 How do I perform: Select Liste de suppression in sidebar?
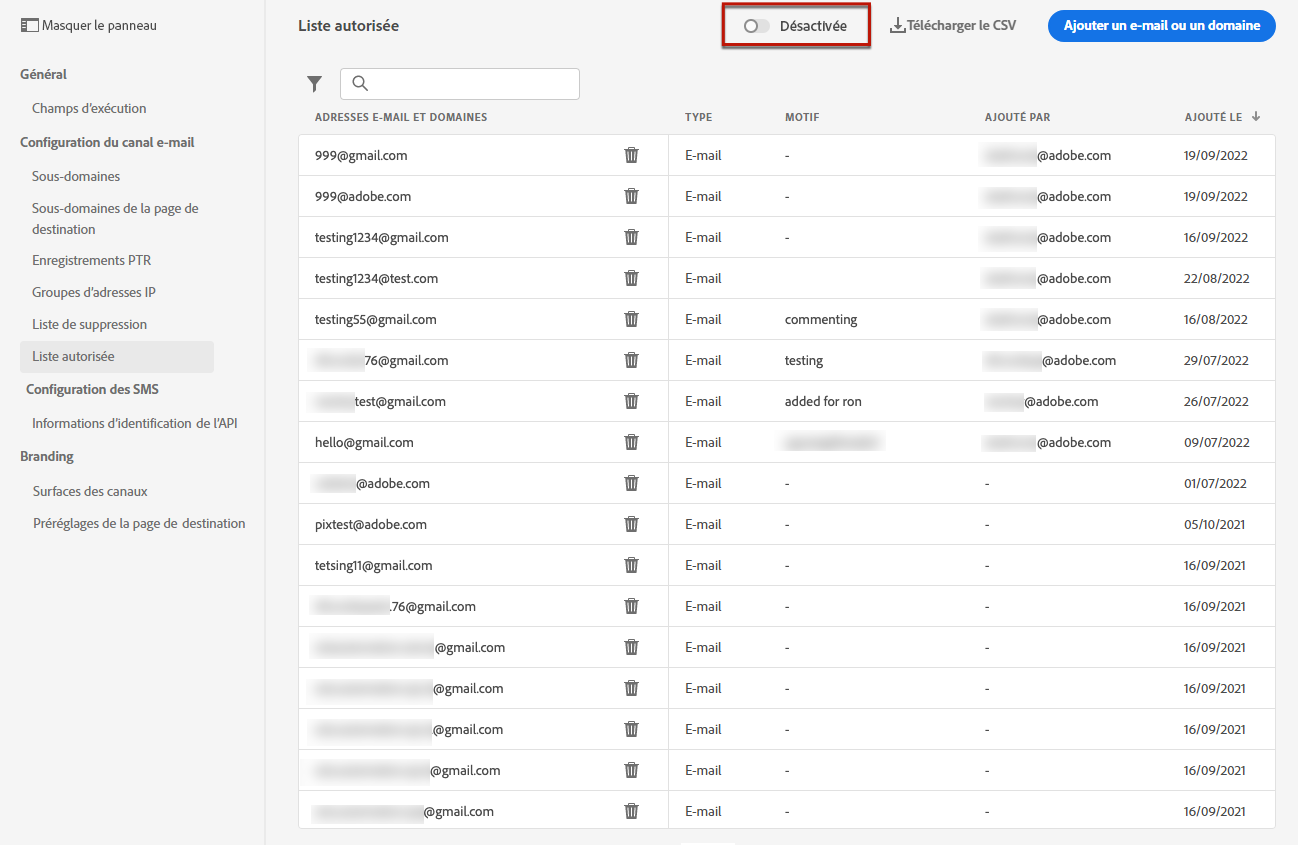click(x=89, y=324)
